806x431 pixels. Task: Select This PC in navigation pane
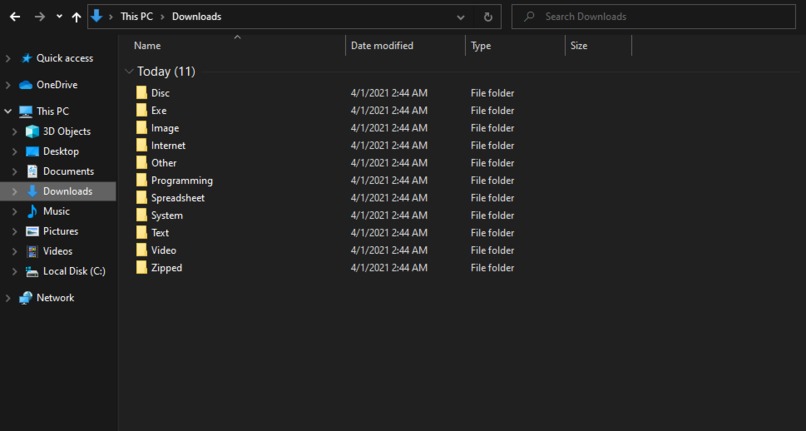52,111
